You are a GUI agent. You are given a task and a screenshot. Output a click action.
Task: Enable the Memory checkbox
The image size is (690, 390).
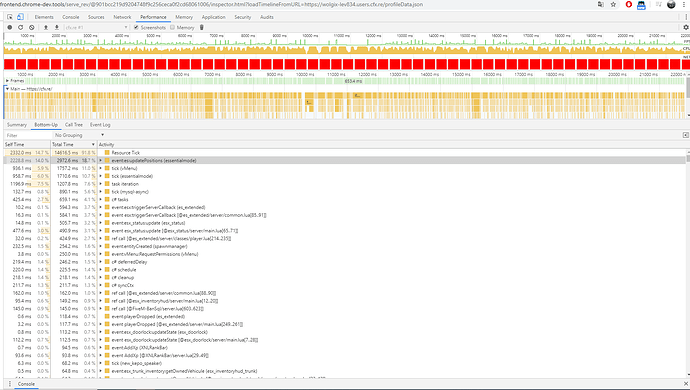click(172, 27)
